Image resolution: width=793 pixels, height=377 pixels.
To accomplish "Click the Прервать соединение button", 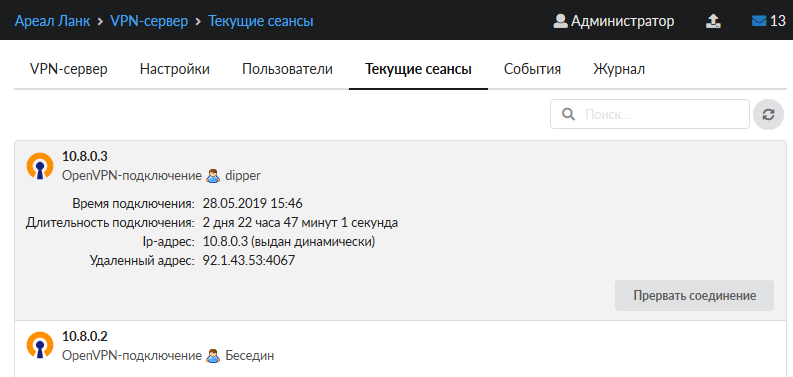I will (x=694, y=296).
